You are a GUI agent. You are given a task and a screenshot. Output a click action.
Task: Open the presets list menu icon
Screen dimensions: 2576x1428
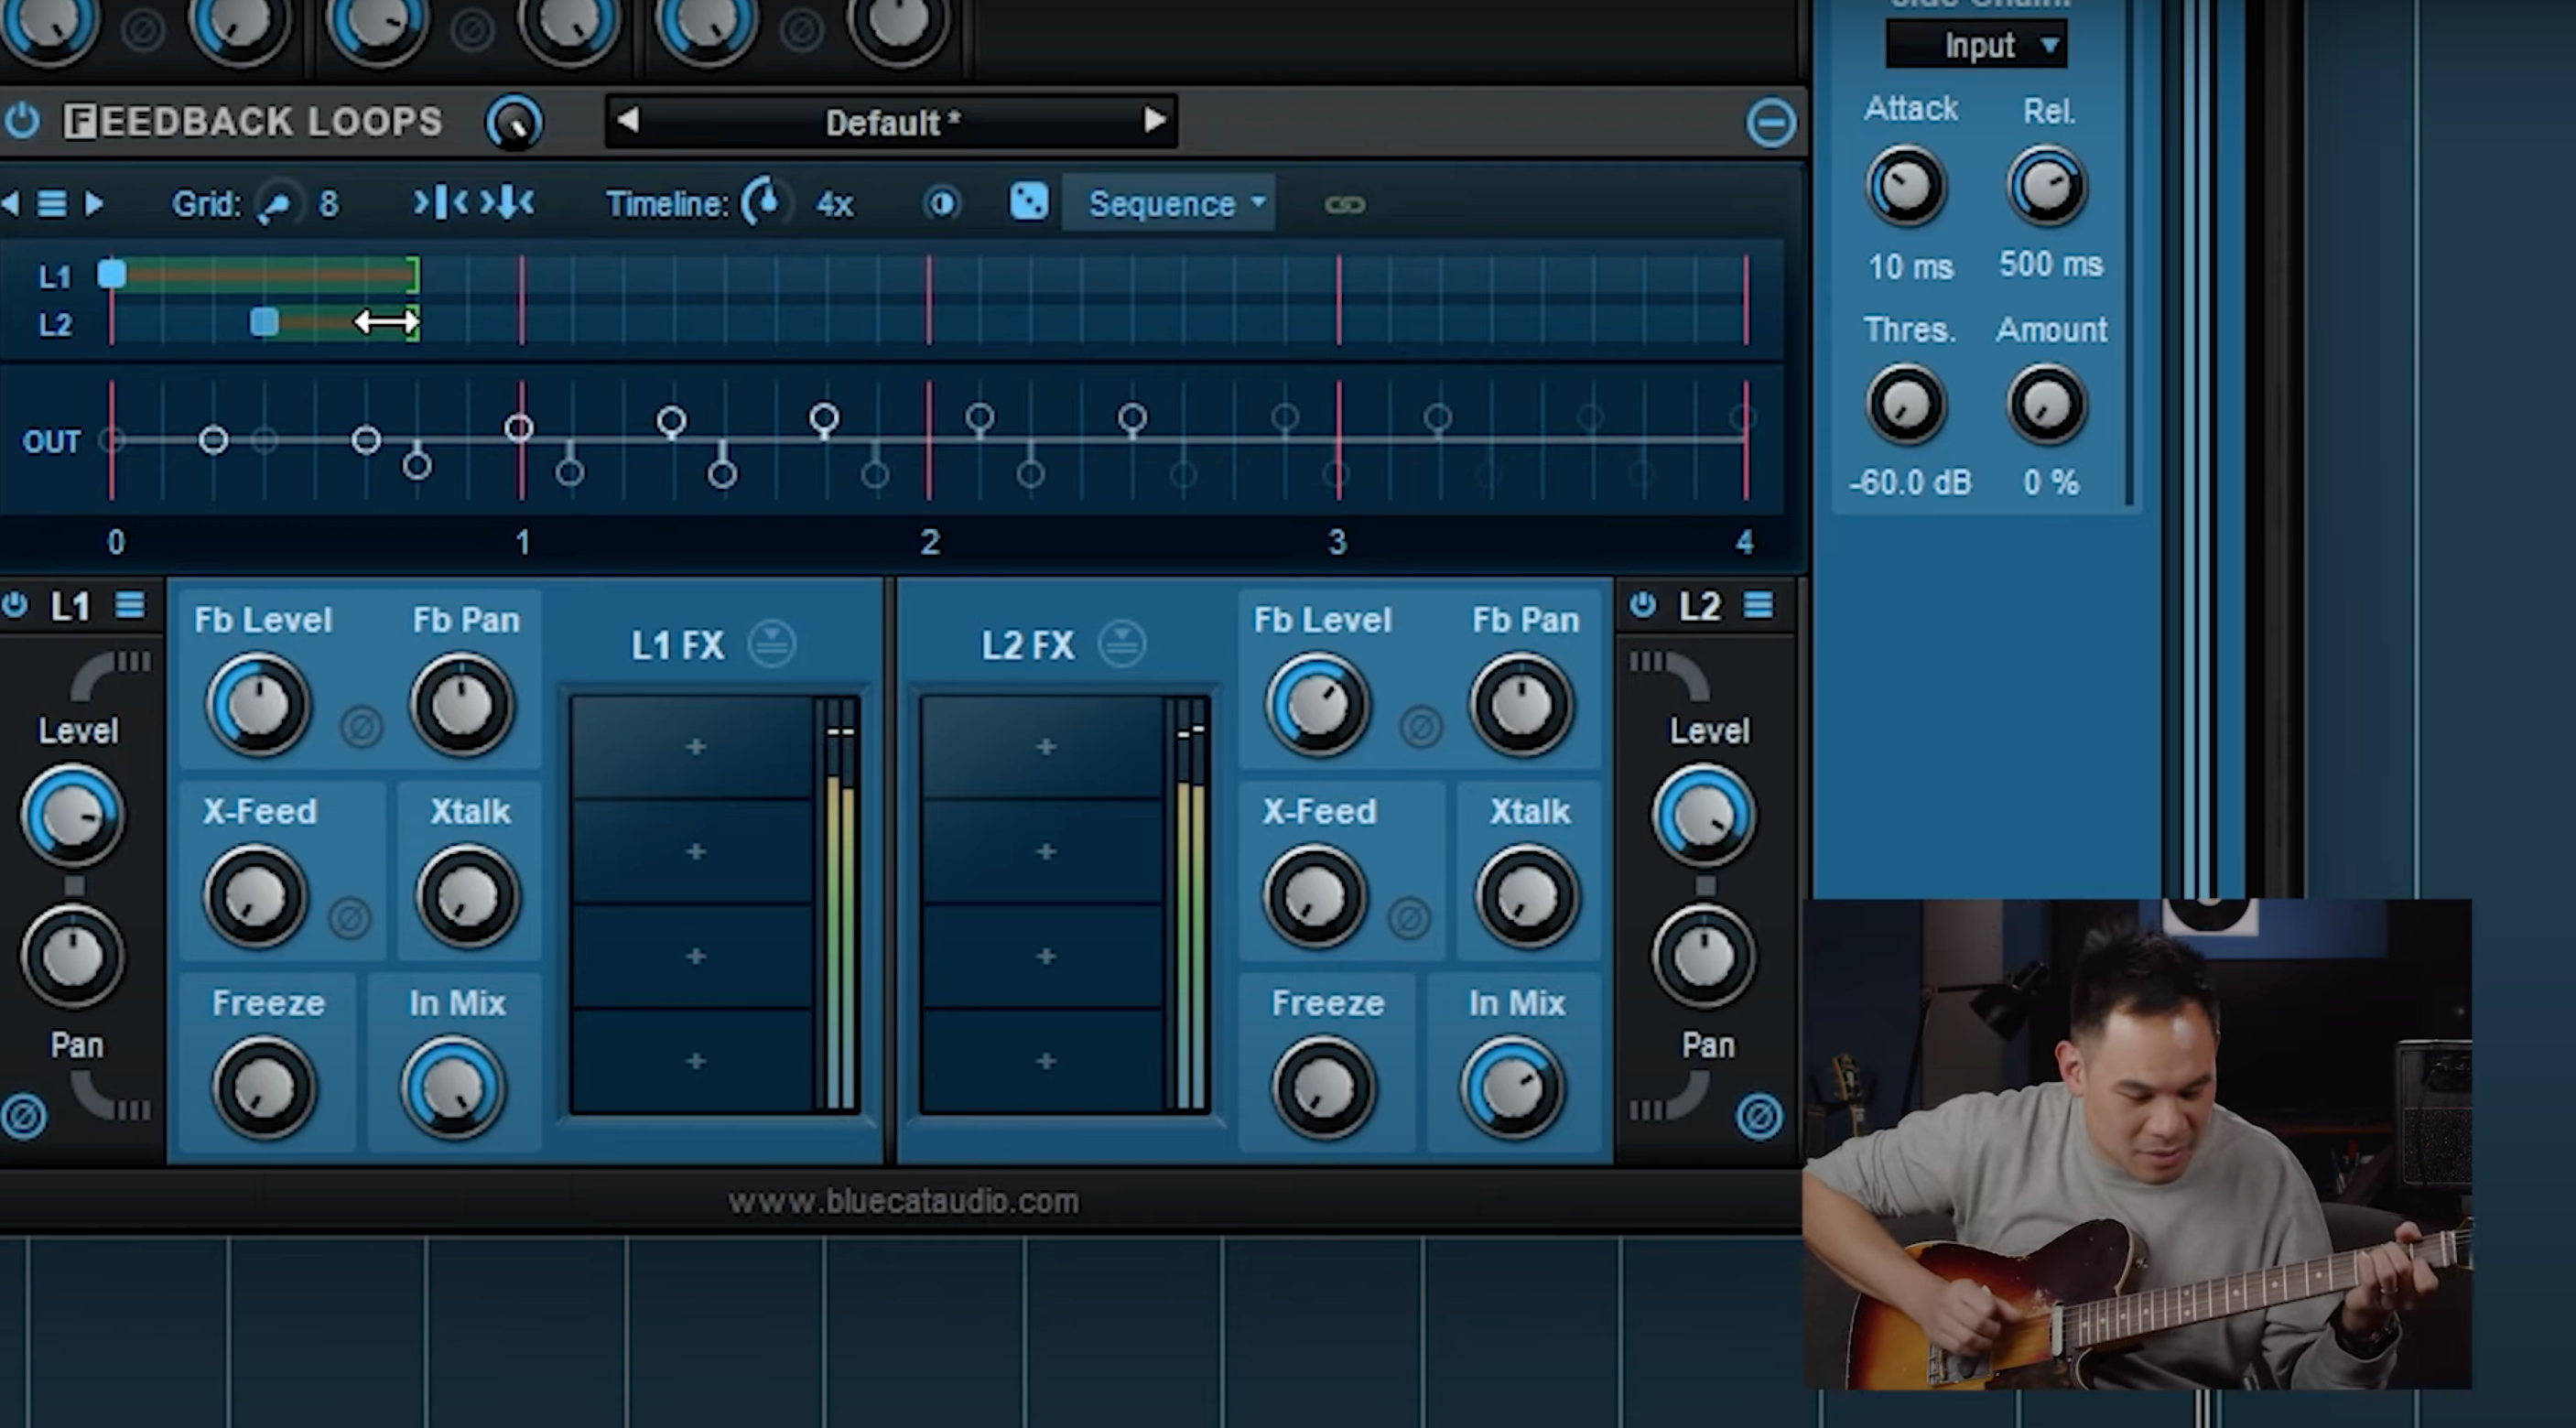point(51,204)
